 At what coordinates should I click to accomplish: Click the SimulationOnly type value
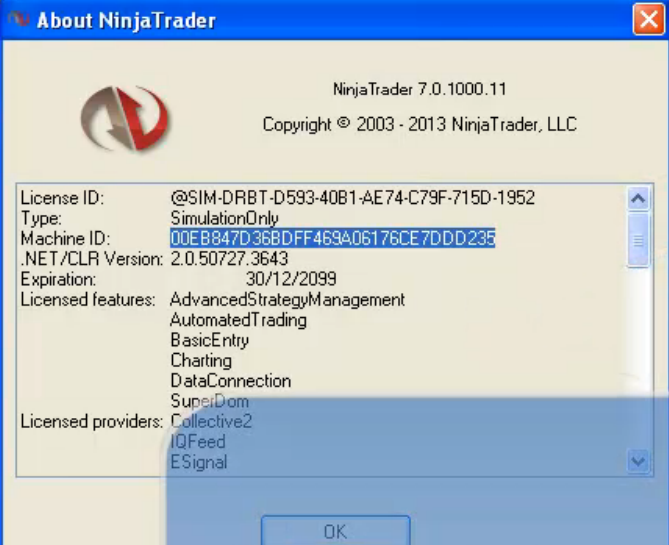[x=224, y=218]
